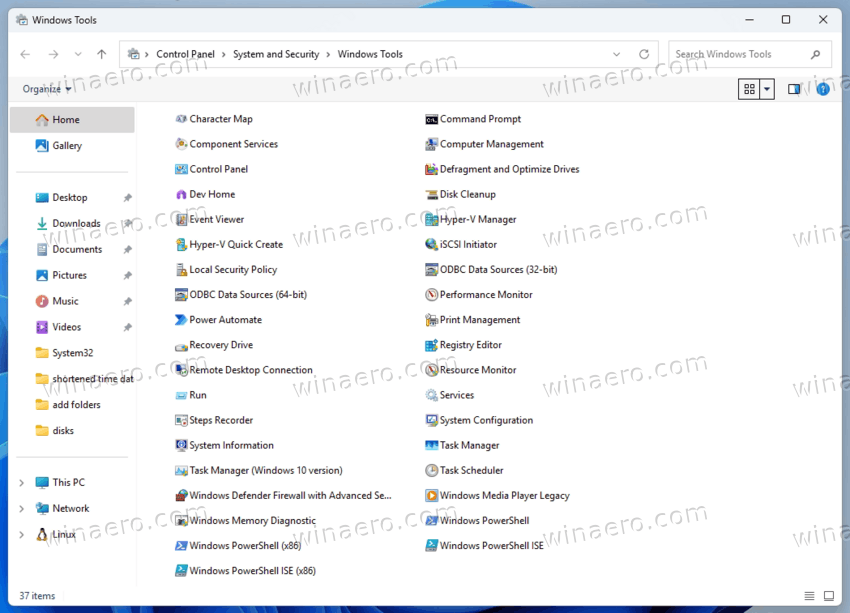
Task: Open Windows Media Player Legacy icon
Action: pyautogui.click(x=432, y=495)
